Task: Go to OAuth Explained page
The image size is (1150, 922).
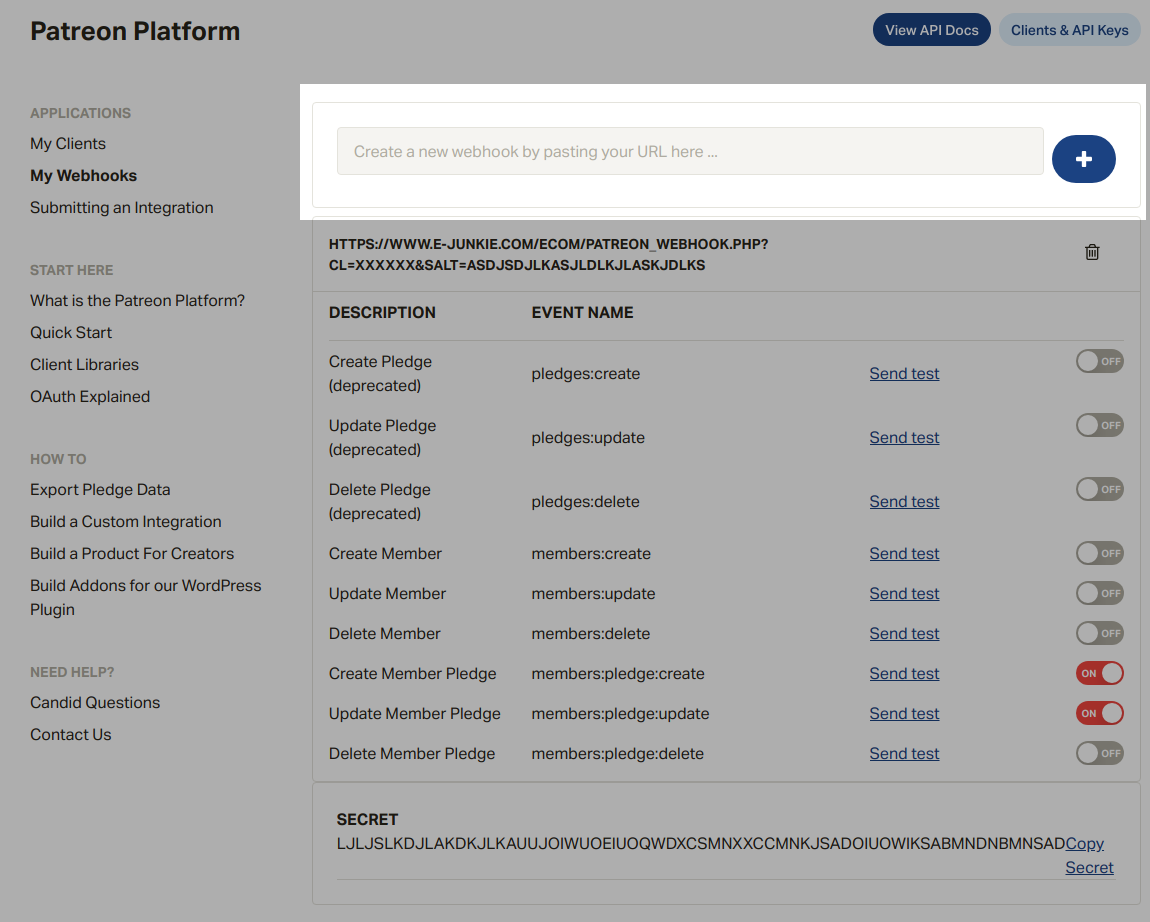Action: pos(90,397)
